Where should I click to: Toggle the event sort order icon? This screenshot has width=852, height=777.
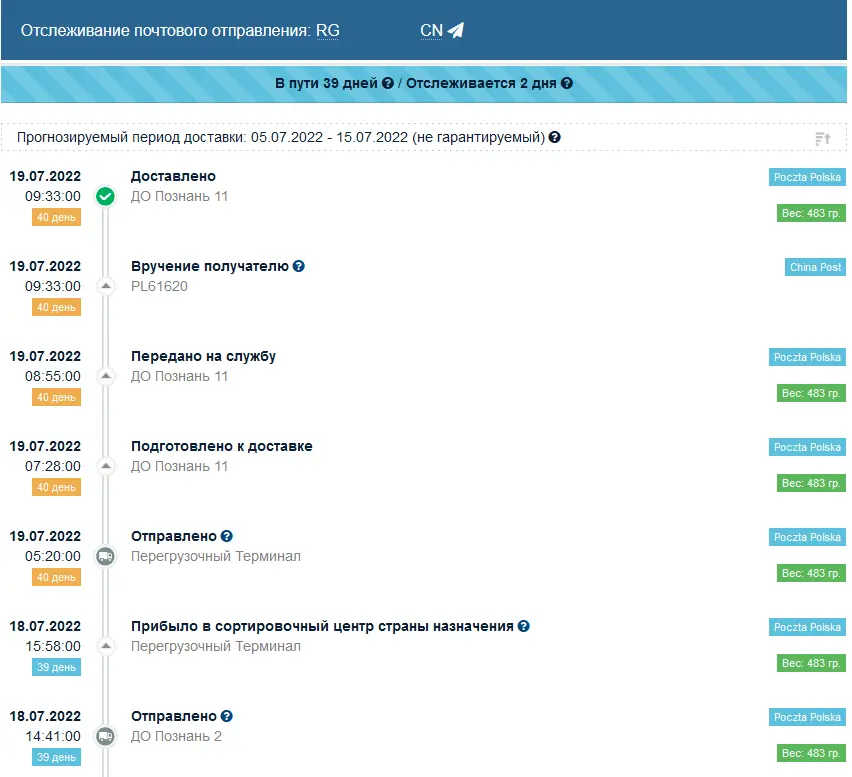coord(823,139)
